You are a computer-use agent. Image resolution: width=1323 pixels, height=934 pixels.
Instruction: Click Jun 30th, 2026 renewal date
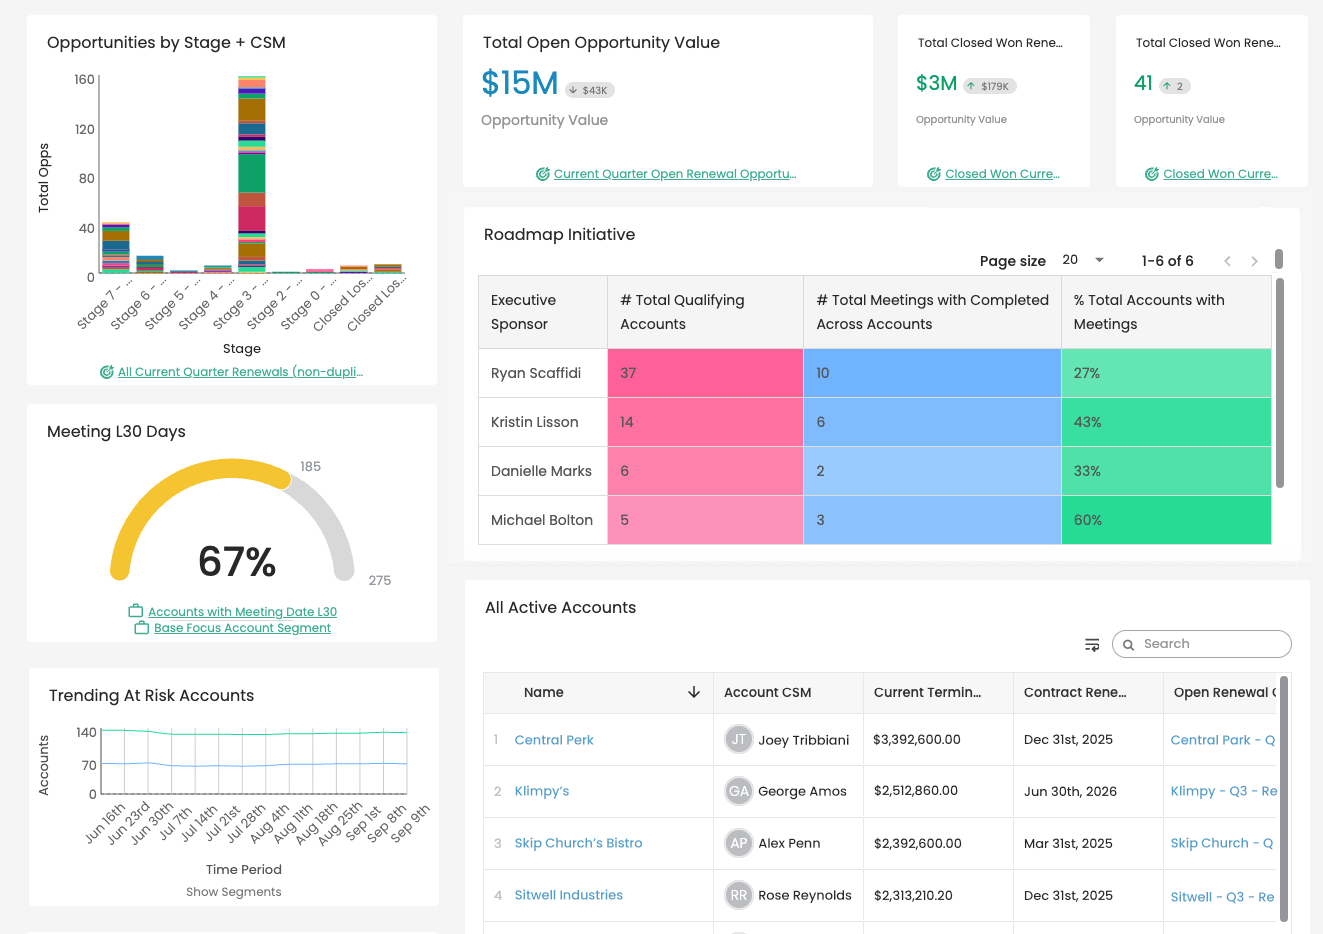pos(1070,791)
